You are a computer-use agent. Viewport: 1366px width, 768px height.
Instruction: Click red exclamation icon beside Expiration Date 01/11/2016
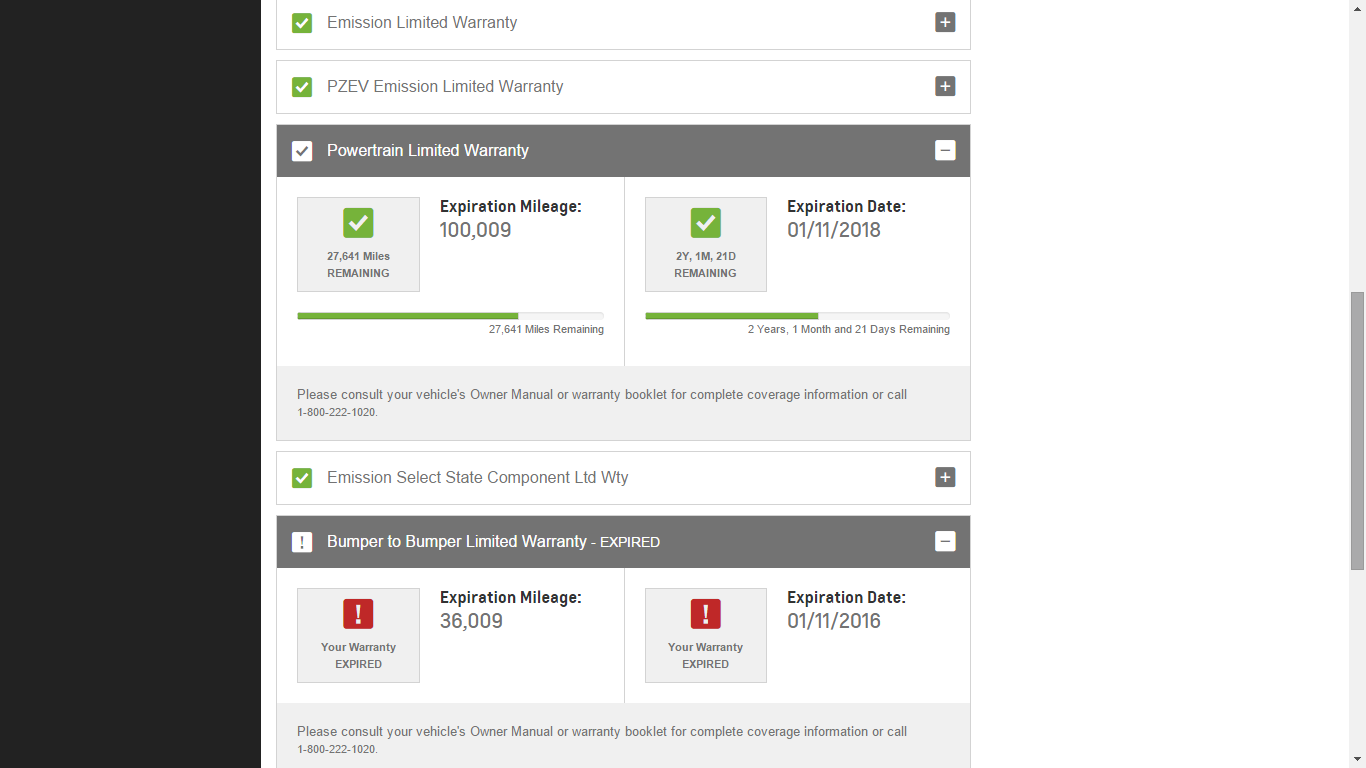(705, 613)
